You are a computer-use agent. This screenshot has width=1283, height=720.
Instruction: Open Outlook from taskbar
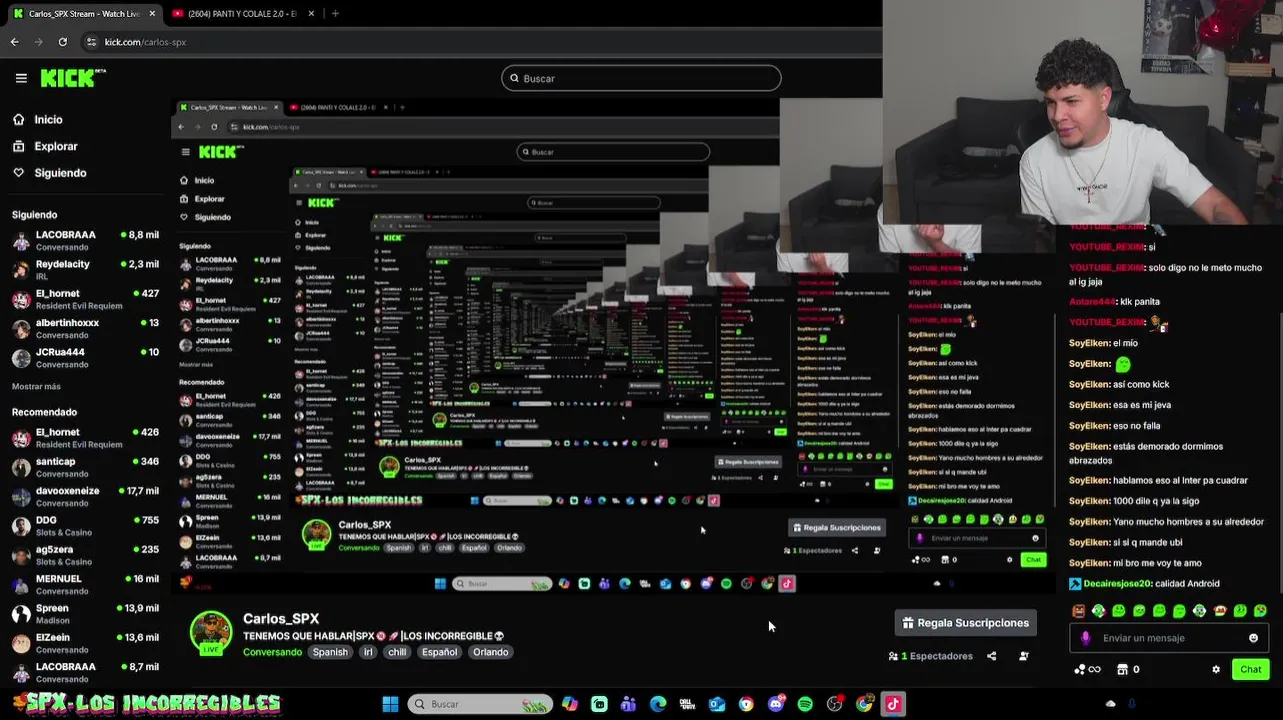tap(717, 704)
